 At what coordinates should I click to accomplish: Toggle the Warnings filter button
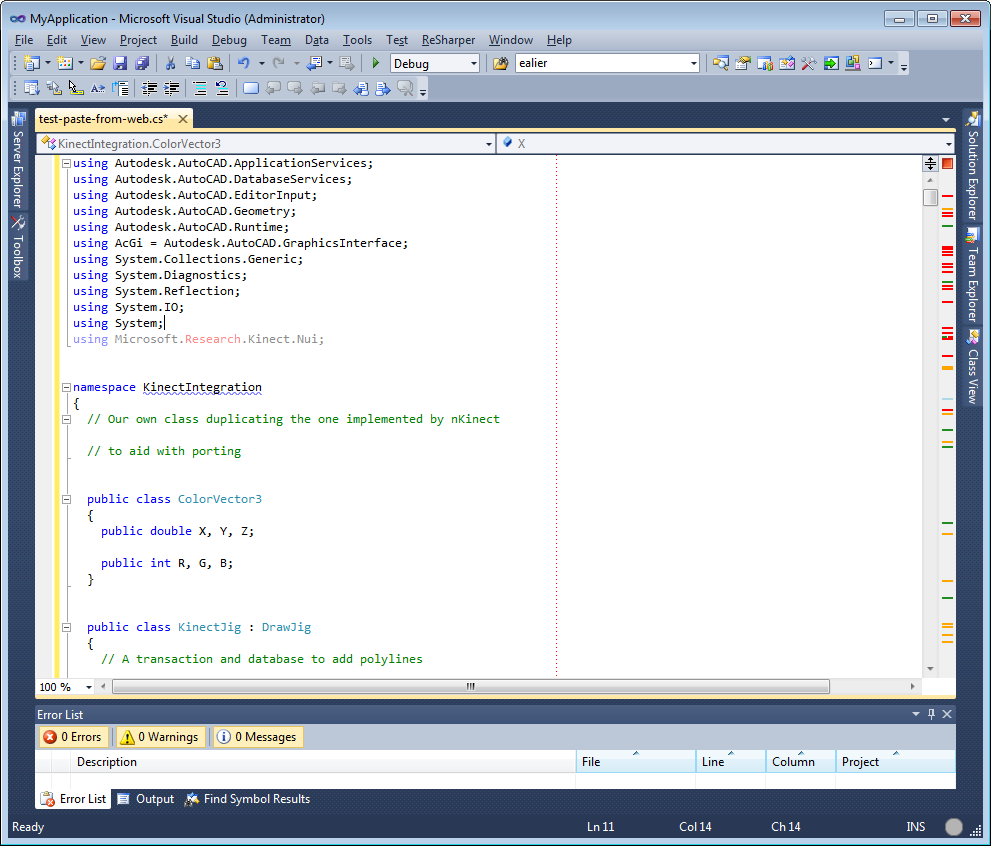click(x=160, y=737)
